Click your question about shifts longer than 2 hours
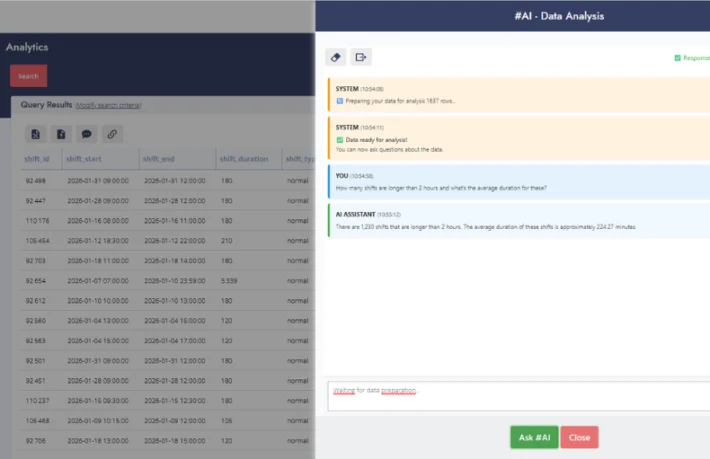The image size is (710, 459). click(x=519, y=182)
